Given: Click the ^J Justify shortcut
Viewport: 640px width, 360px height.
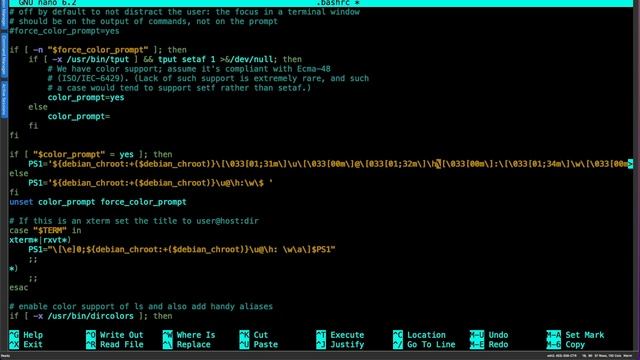Looking at the screenshot, I should tap(340, 344).
